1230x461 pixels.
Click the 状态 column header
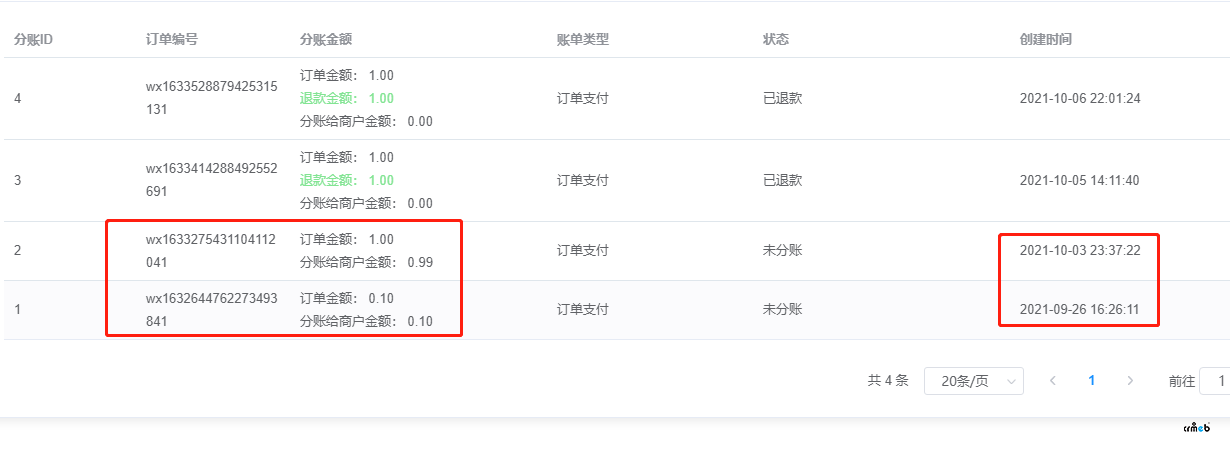776,39
